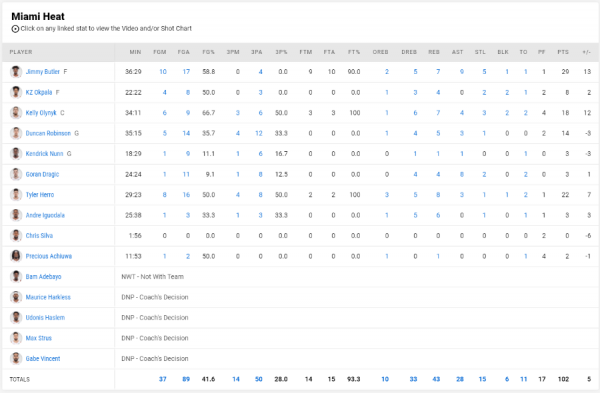The width and height of the screenshot is (600, 393).
Task: Click Kelly Olynyk's headshot icon
Action: pos(16,113)
